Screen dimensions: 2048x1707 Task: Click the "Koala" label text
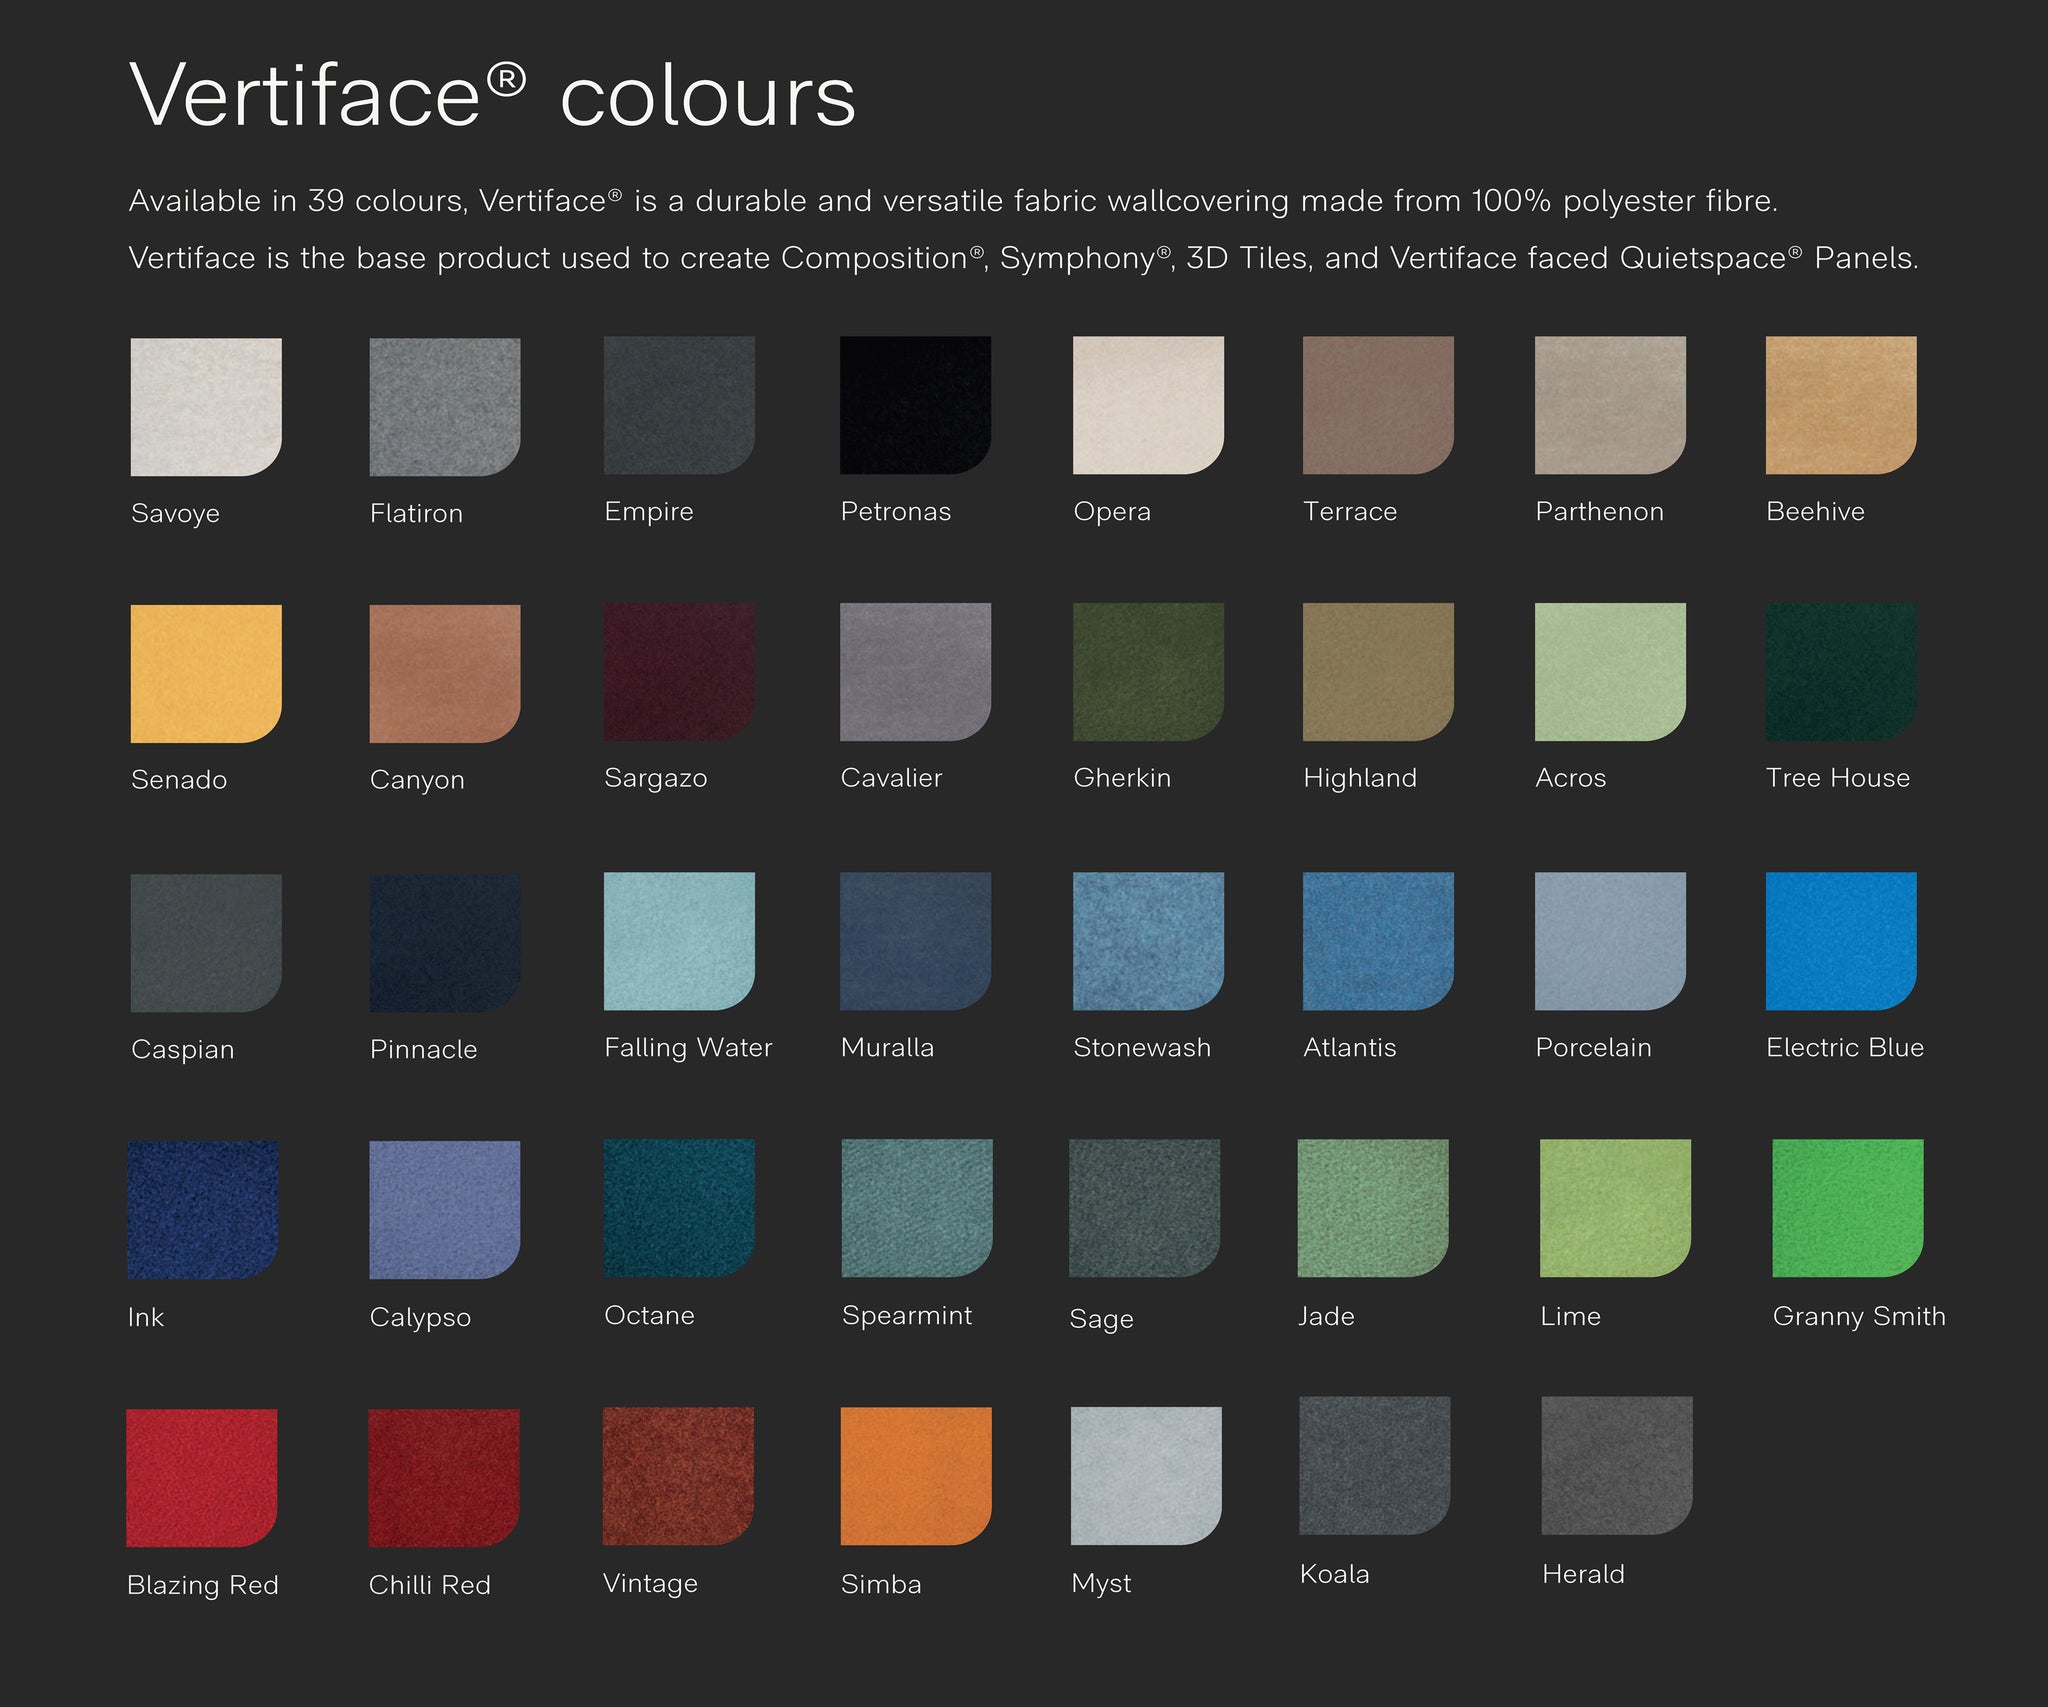tap(1335, 1574)
